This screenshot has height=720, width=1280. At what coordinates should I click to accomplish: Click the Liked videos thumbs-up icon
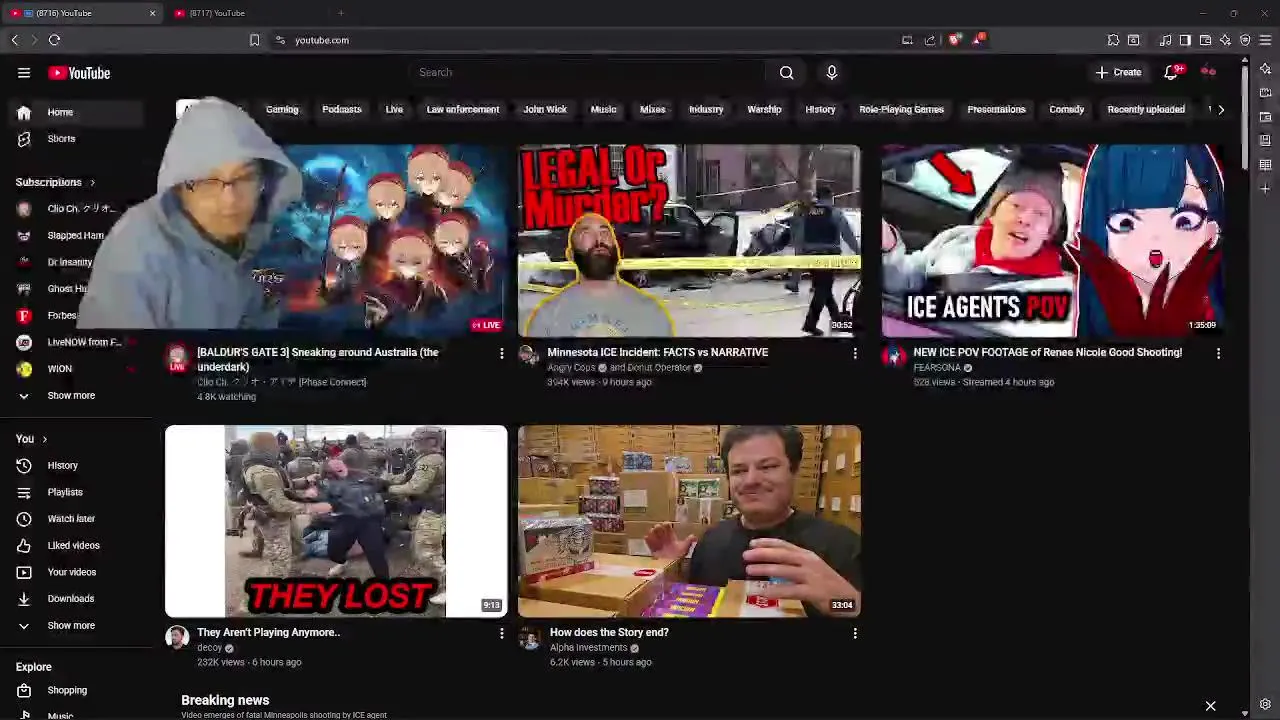click(x=24, y=545)
